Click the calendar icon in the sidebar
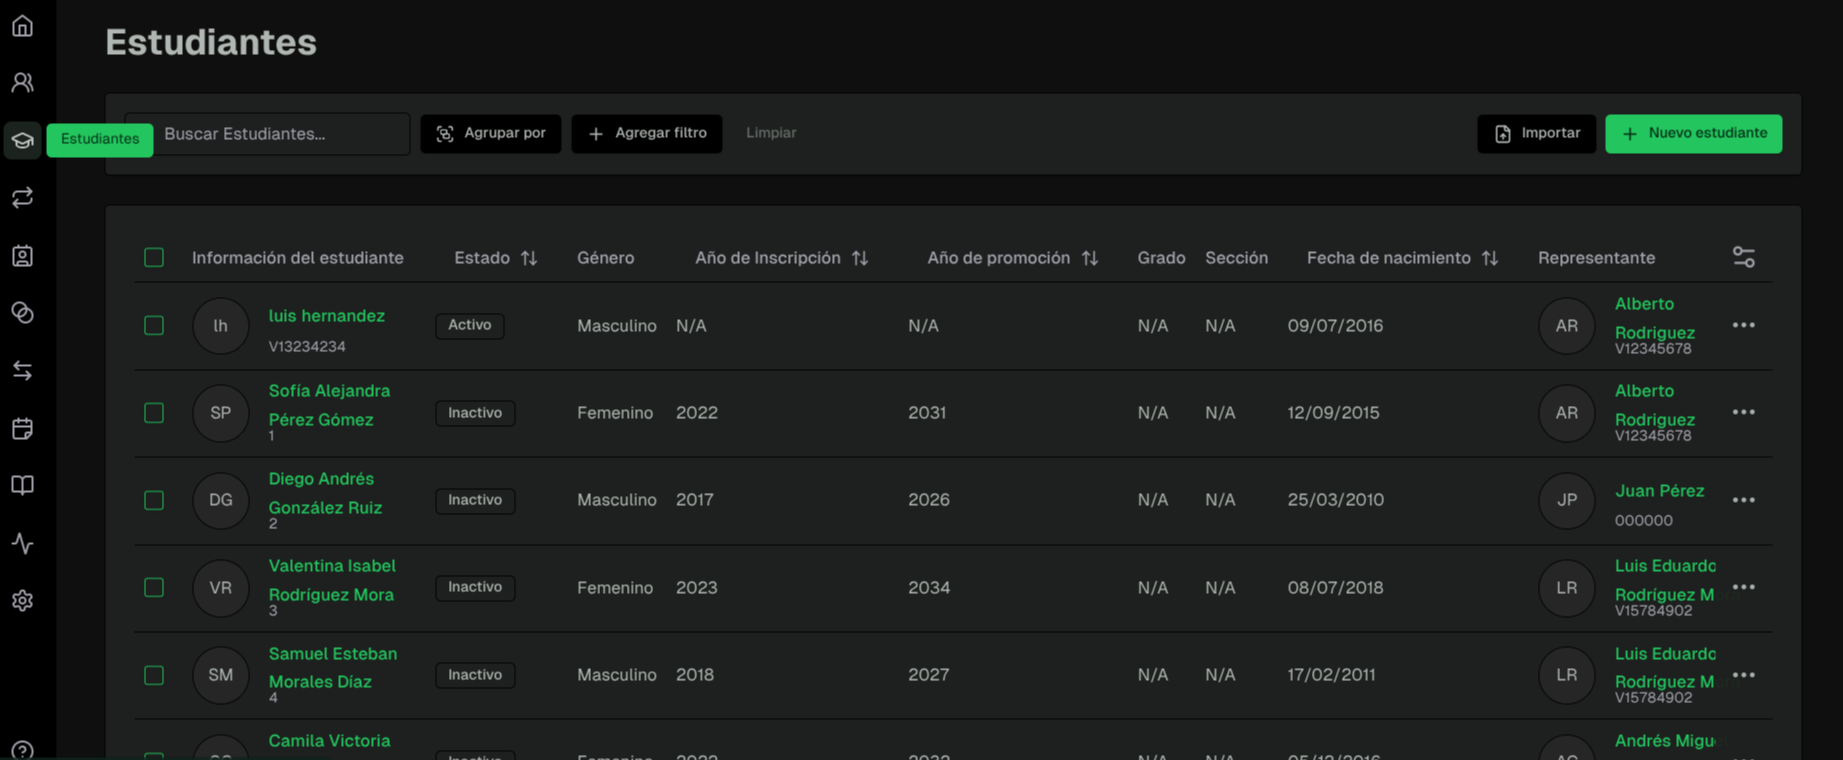 click(x=22, y=429)
